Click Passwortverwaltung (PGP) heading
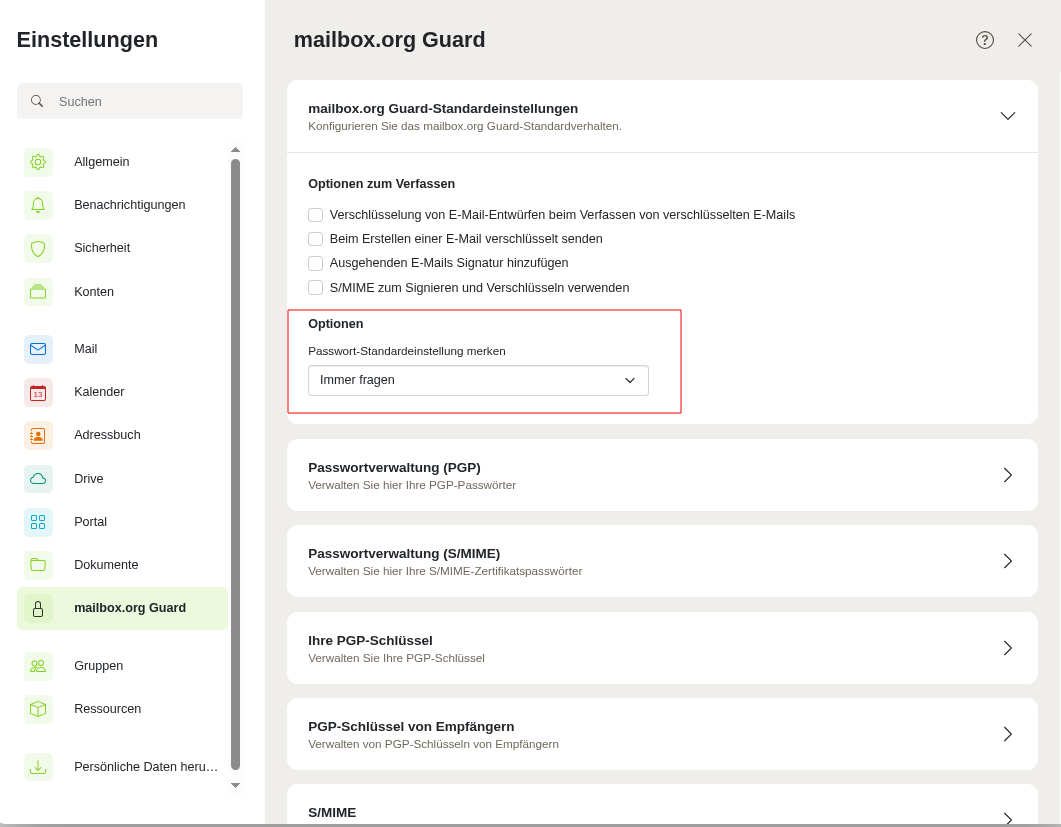Screen dimensions: 1061x827 (x=394, y=468)
